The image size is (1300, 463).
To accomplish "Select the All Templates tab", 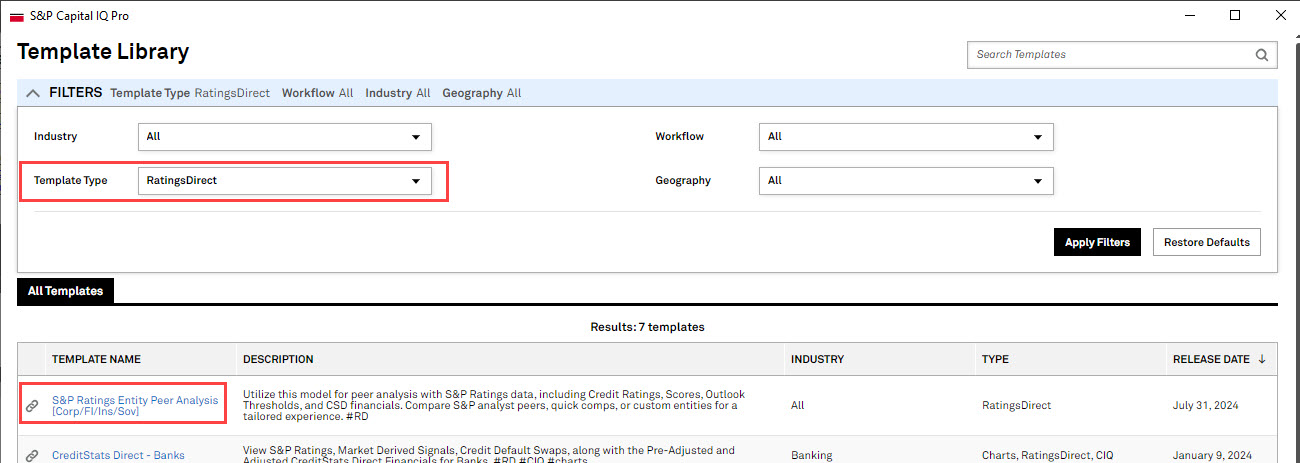I will pos(65,291).
